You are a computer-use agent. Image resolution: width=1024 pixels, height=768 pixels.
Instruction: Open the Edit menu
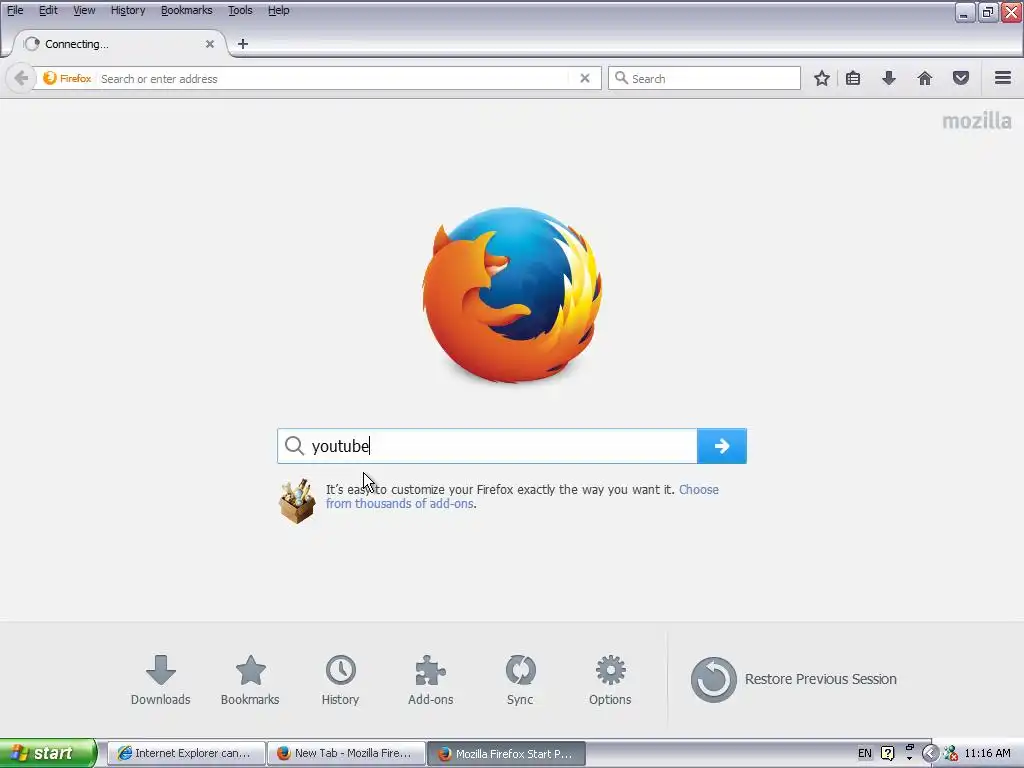click(48, 10)
